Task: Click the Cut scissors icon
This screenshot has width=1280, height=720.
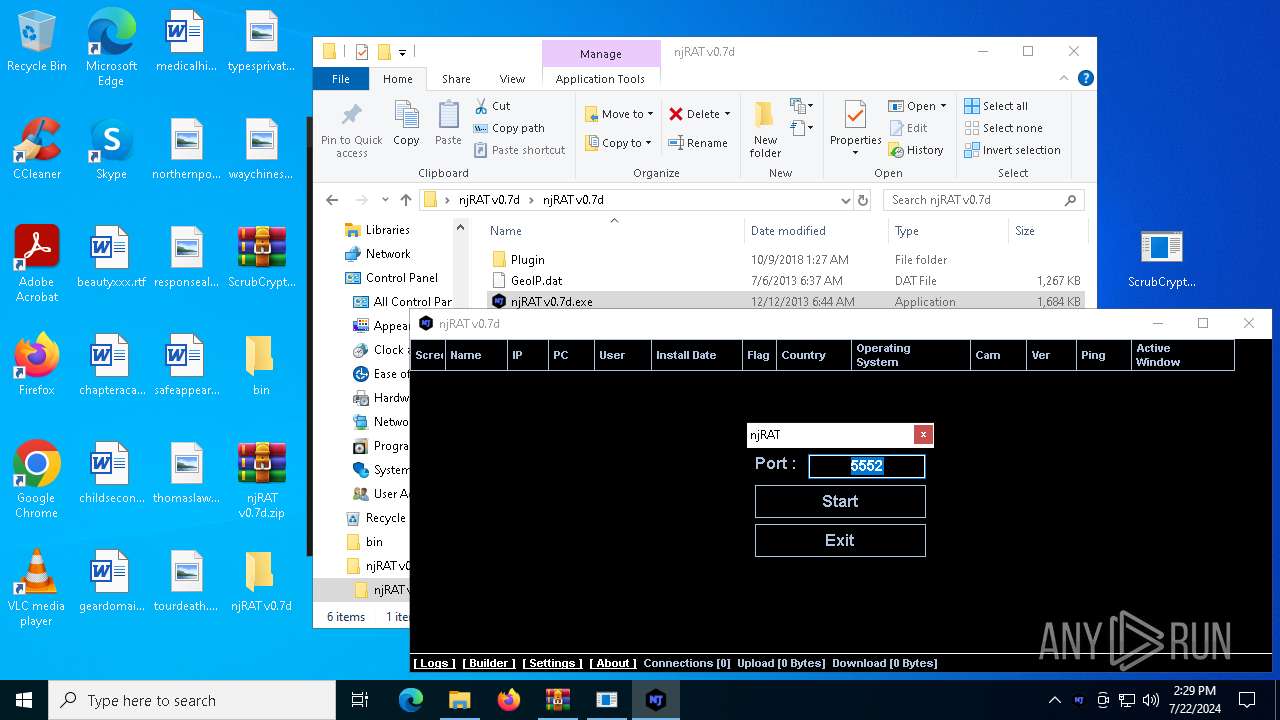Action: point(480,106)
